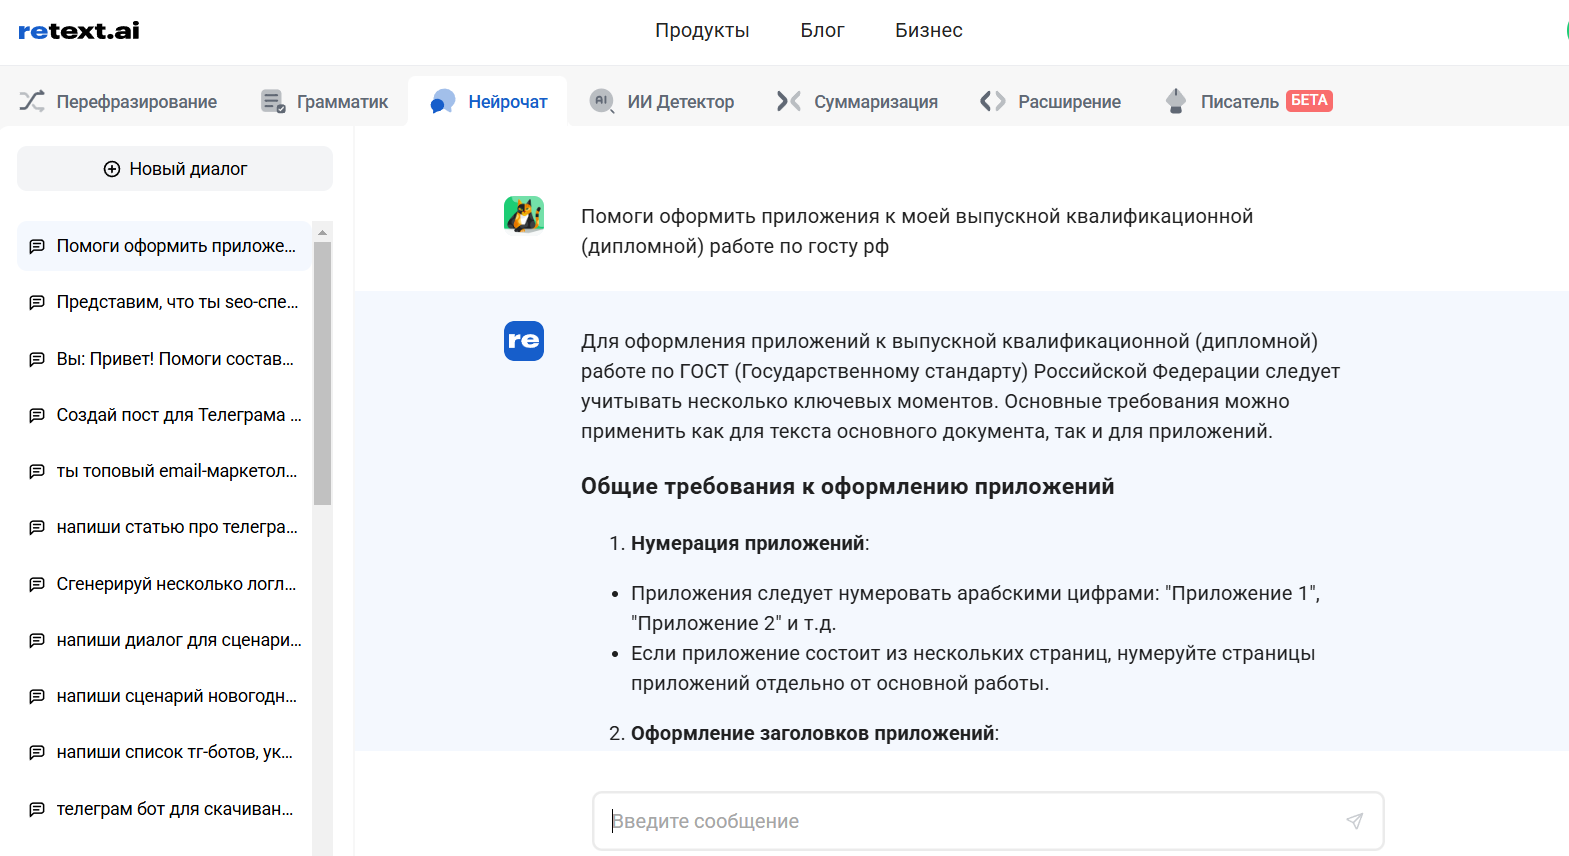Click the paper plane send icon
This screenshot has height=856, width=1569.
1354,821
